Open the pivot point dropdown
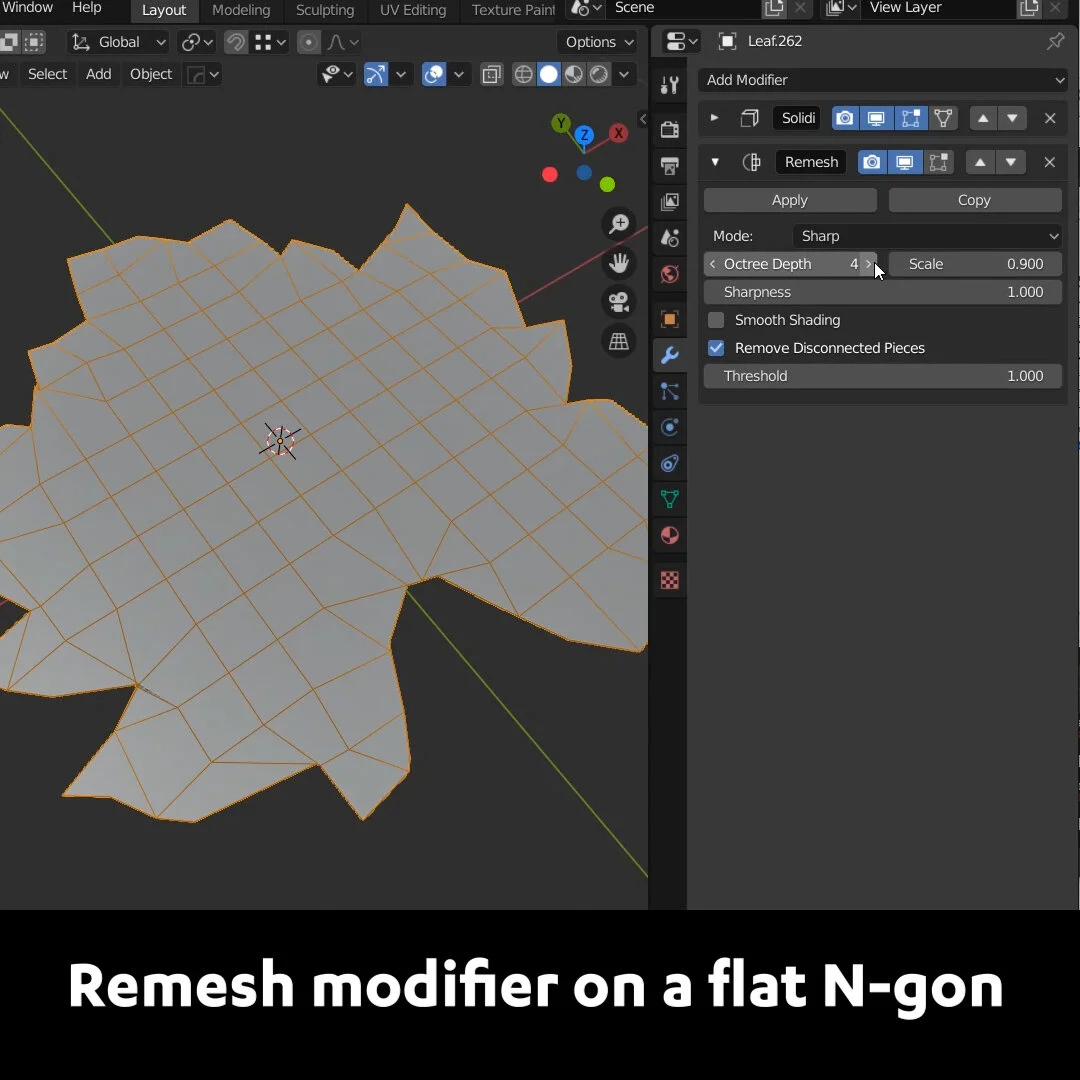 point(196,42)
